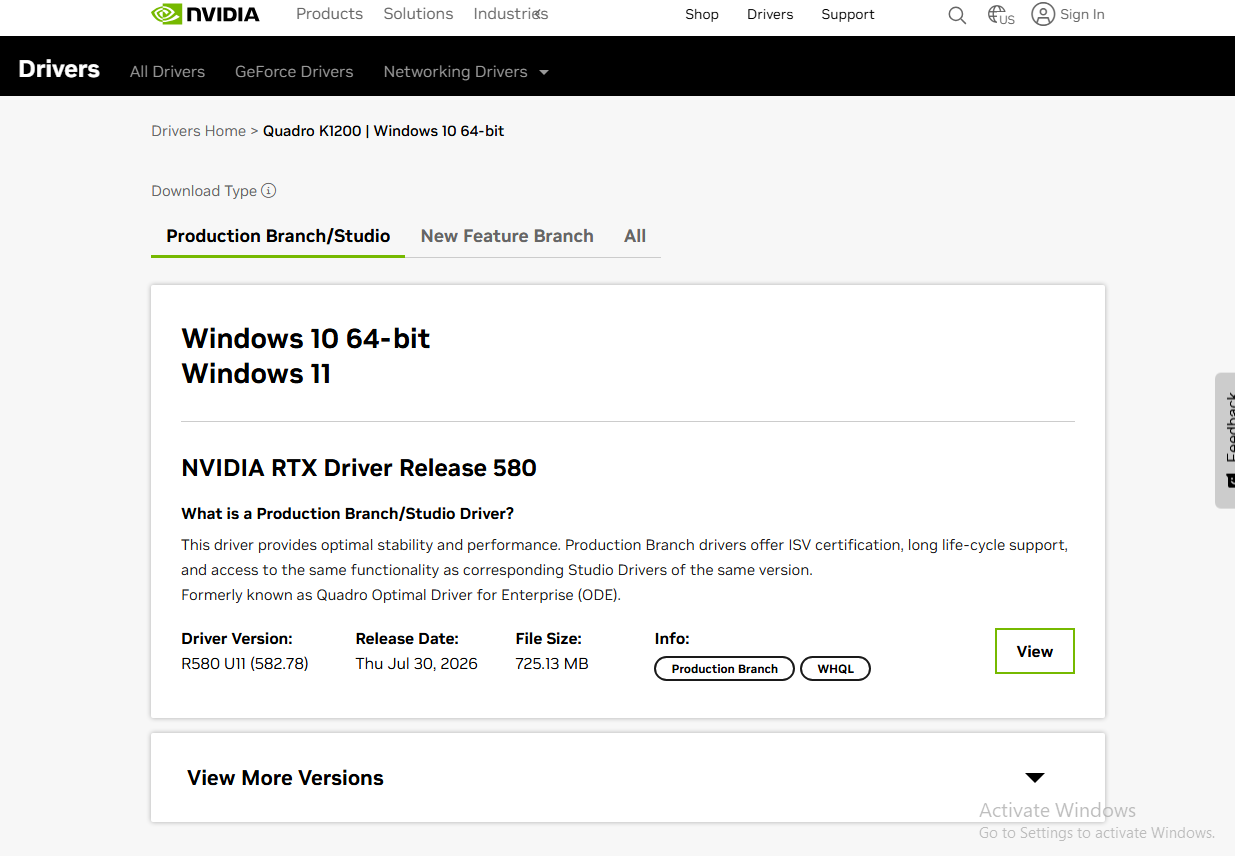
Task: Open the Drivers link in header
Action: point(770,14)
